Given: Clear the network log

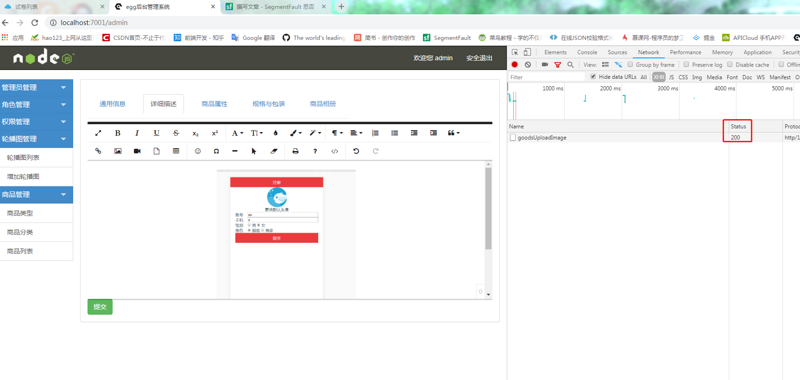Looking at the screenshot, I should click(528, 65).
